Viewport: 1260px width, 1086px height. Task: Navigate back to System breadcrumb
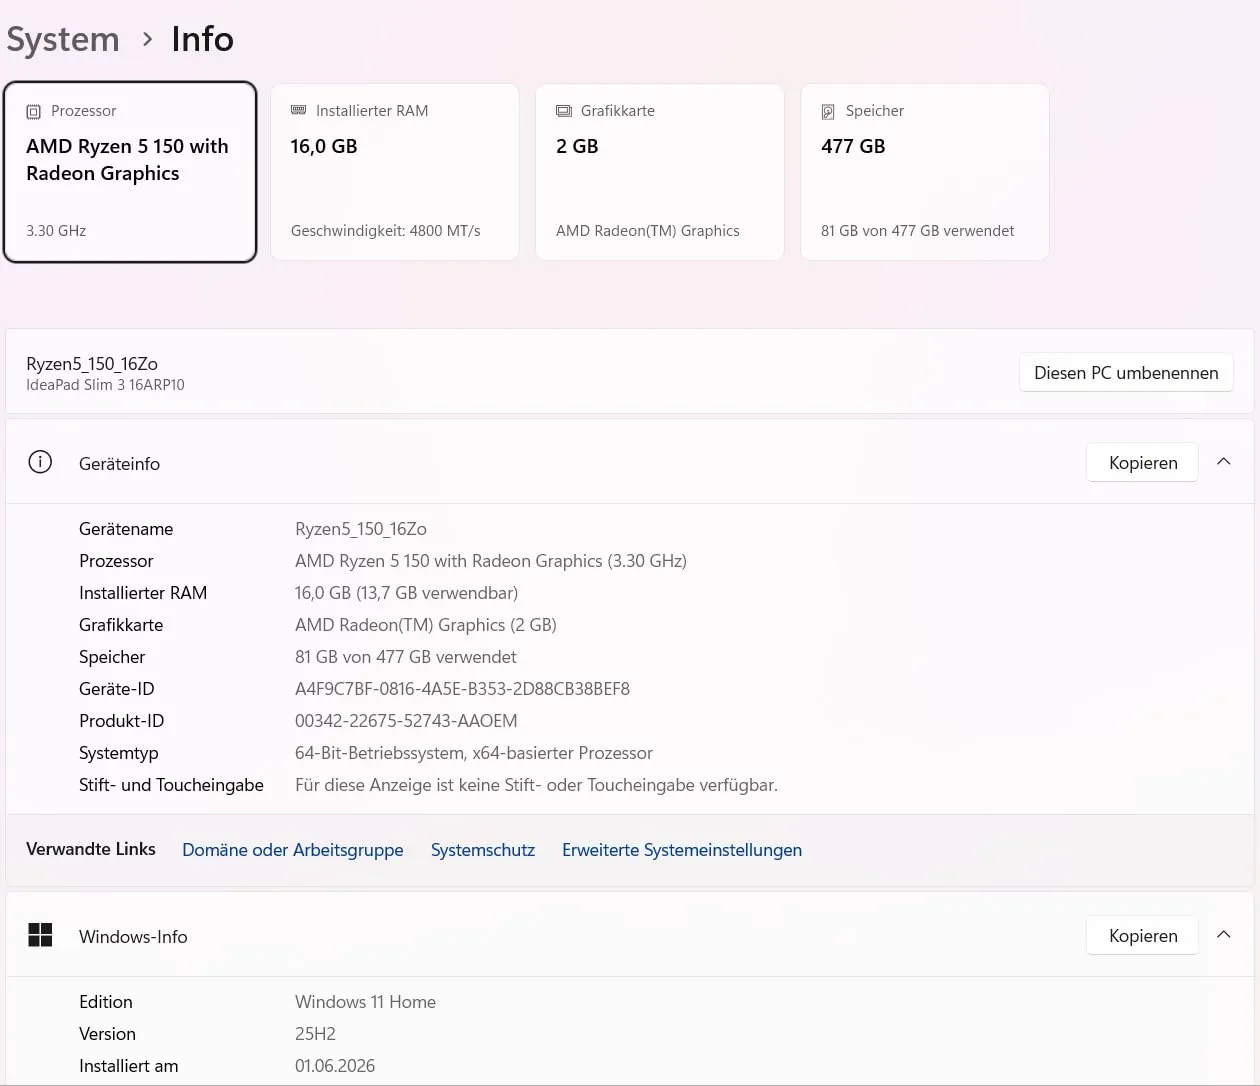63,39
